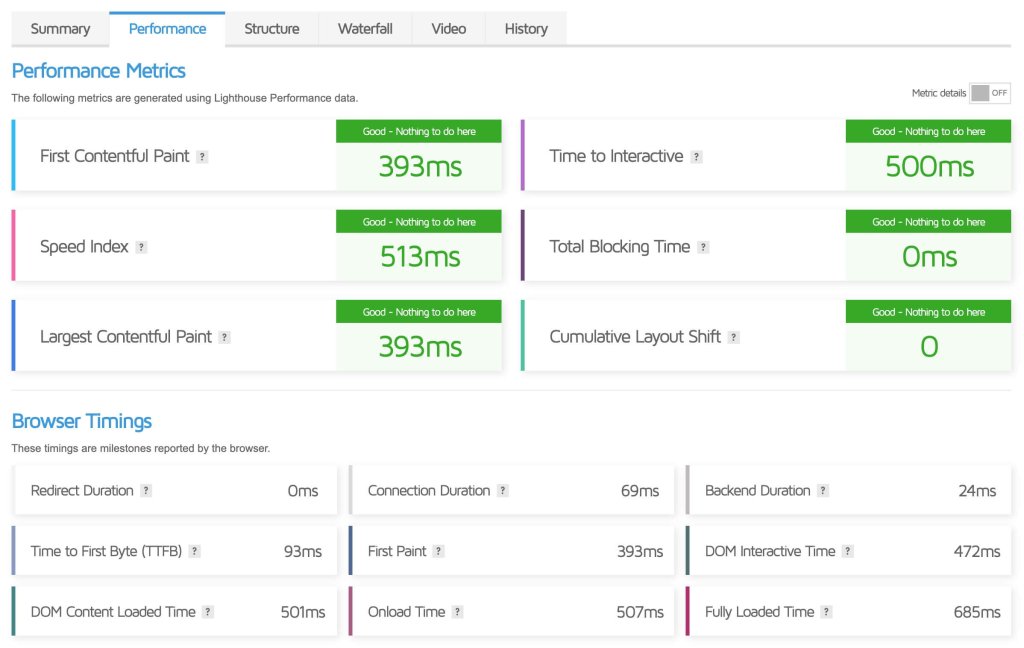This screenshot has height=648, width=1024.
Task: Select the Cumulative Layout Shift 0 value
Action: pyautogui.click(x=929, y=347)
